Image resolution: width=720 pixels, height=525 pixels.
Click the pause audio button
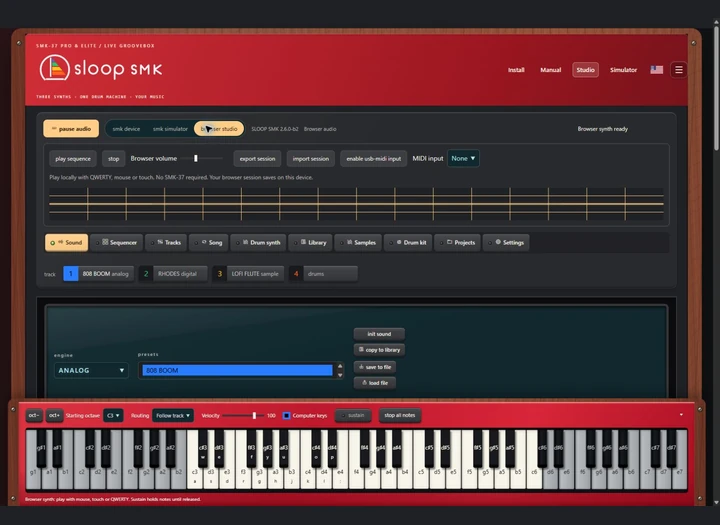(71, 129)
